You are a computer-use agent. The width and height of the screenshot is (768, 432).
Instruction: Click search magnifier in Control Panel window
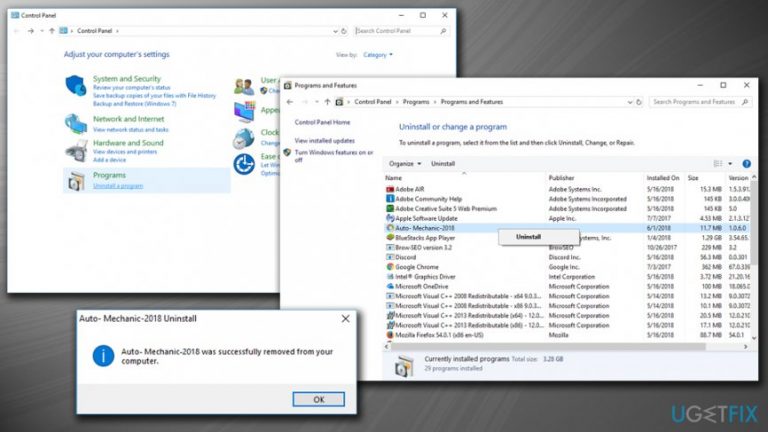(443, 31)
